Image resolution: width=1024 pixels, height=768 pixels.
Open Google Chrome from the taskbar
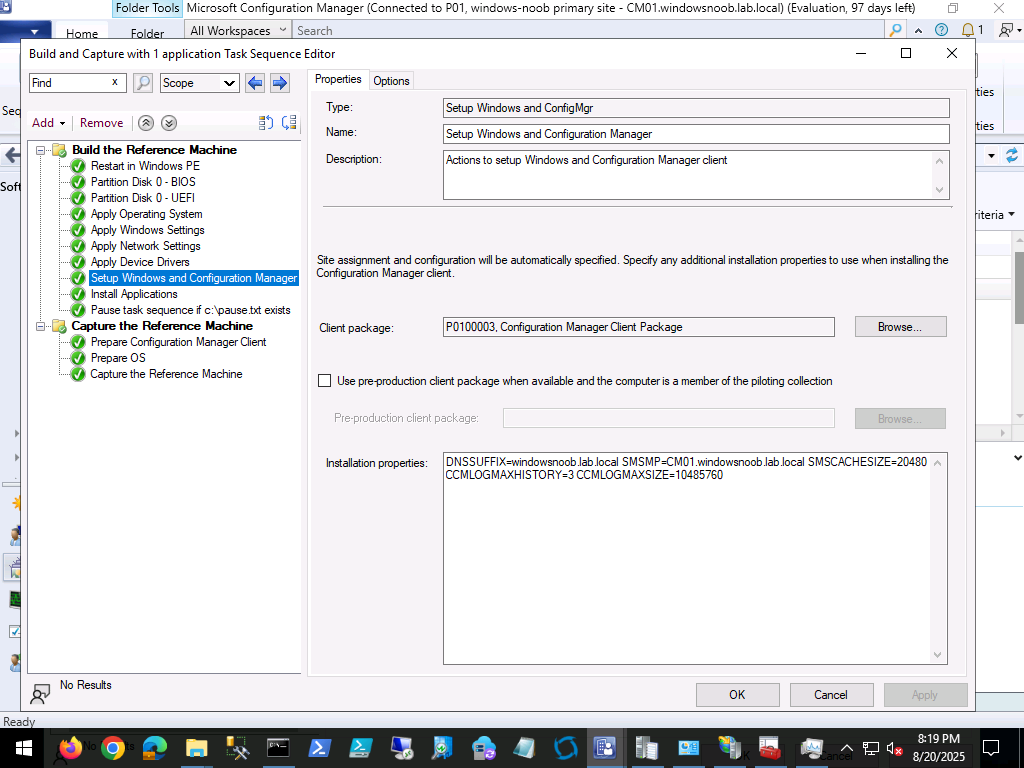tap(112, 747)
